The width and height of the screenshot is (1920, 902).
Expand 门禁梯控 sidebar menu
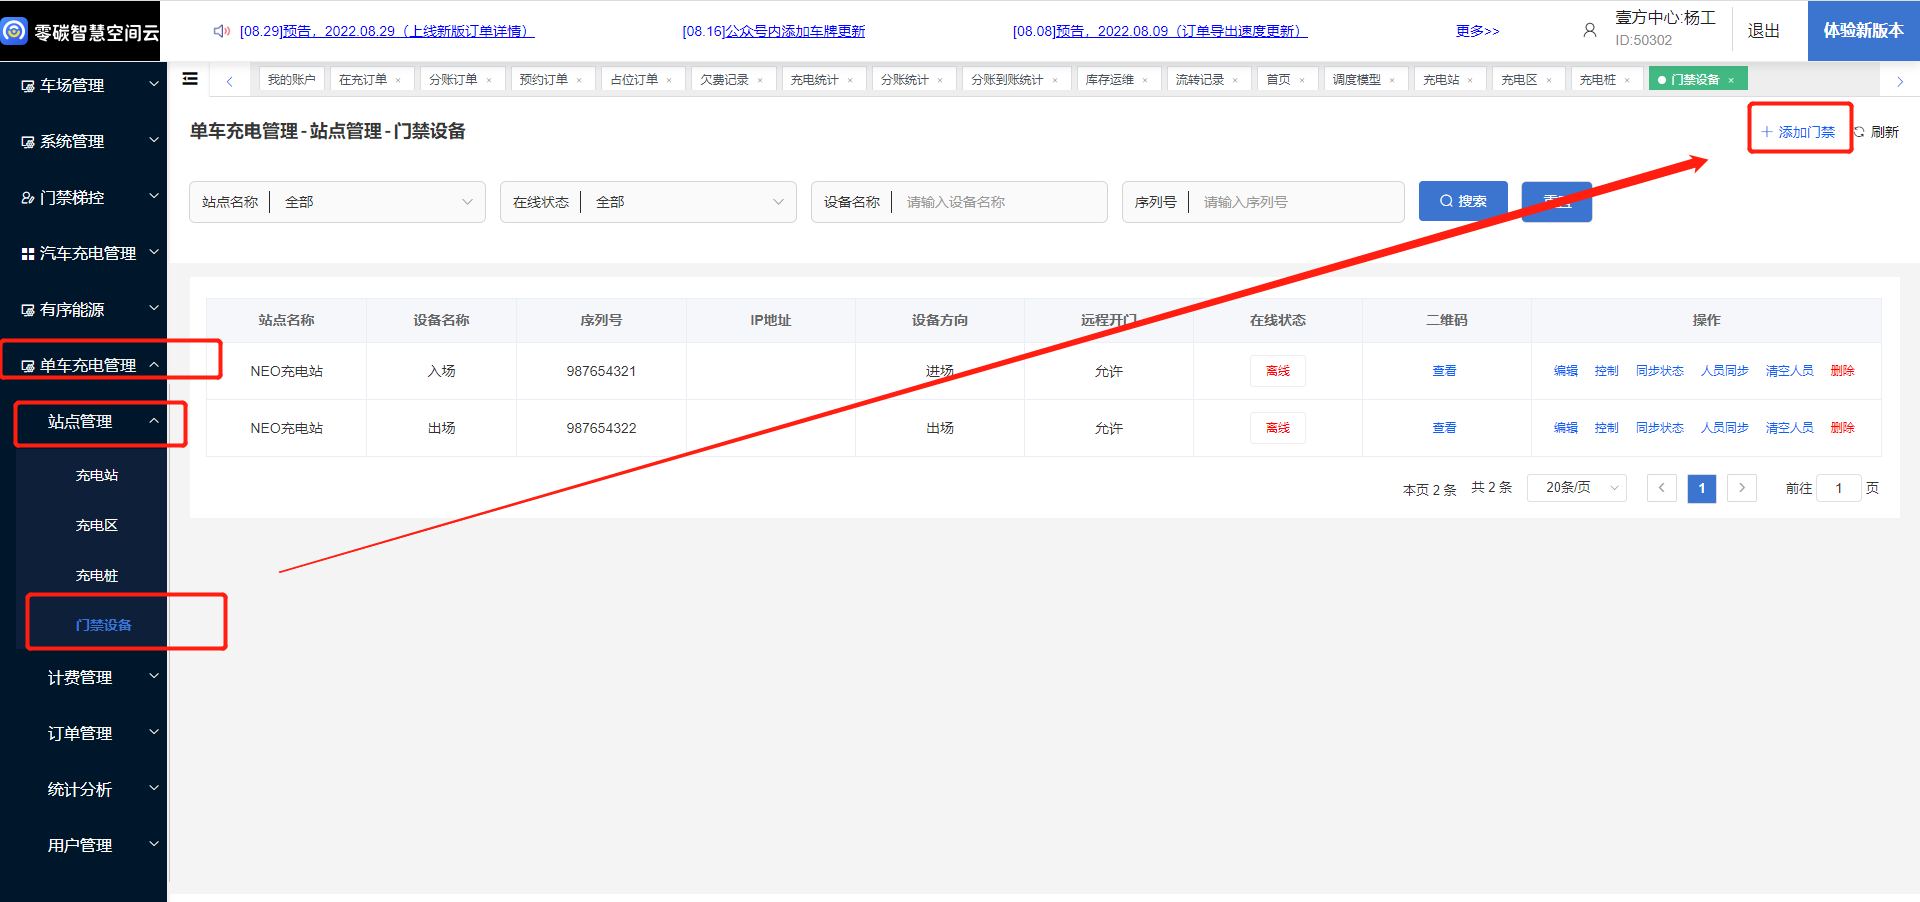coord(83,197)
